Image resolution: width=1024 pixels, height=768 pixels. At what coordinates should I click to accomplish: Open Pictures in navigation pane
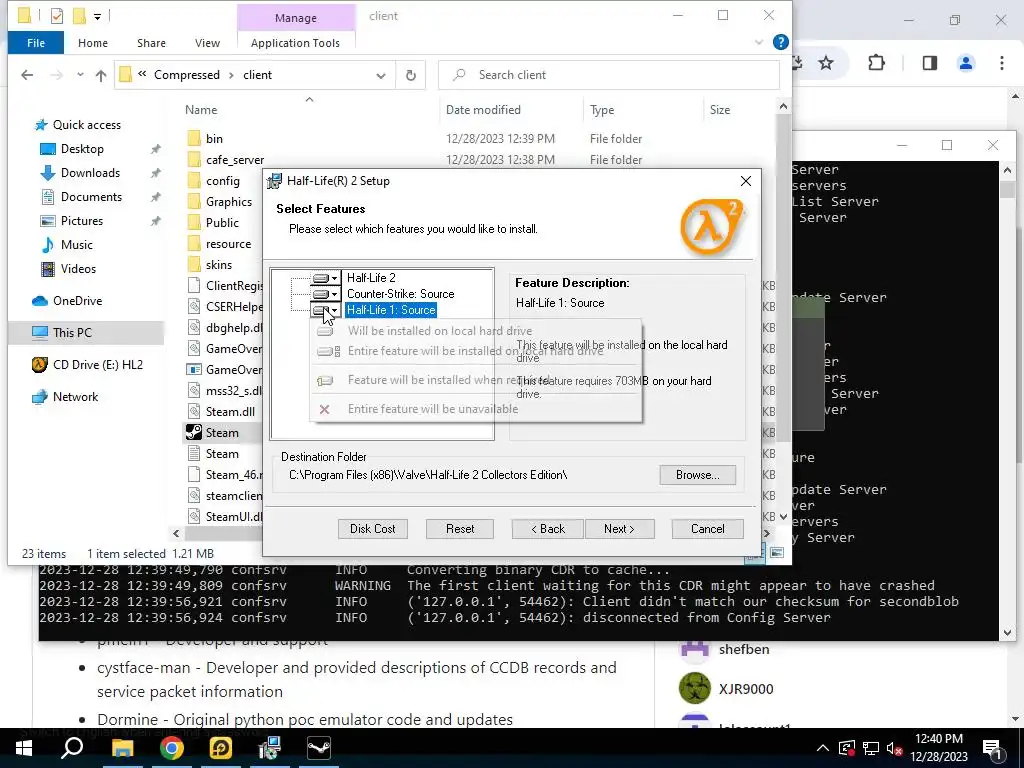[x=82, y=221]
